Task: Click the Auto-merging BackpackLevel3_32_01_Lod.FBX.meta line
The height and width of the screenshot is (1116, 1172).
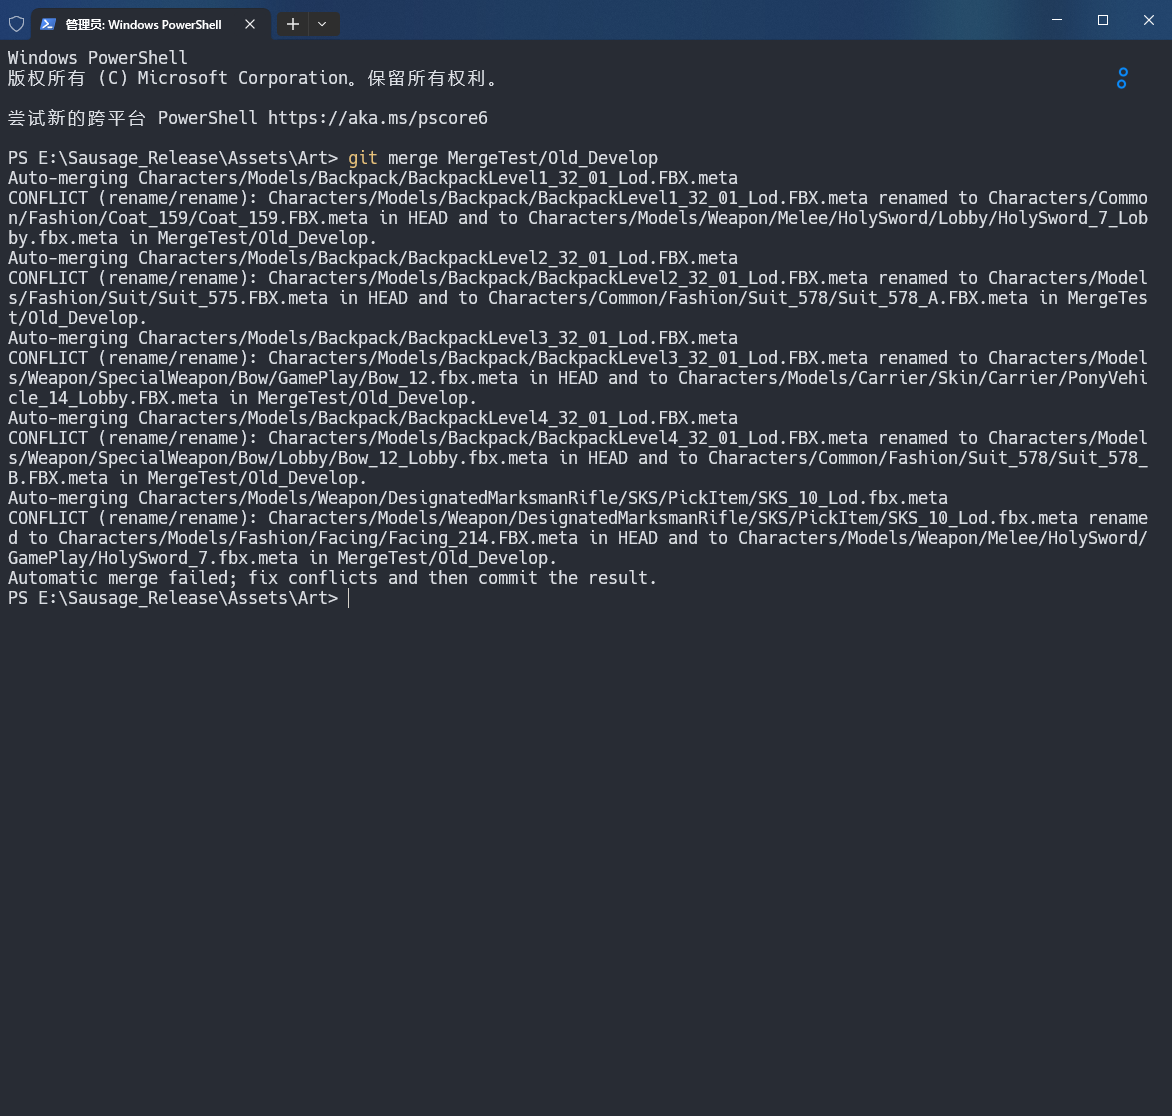Action: (x=372, y=338)
